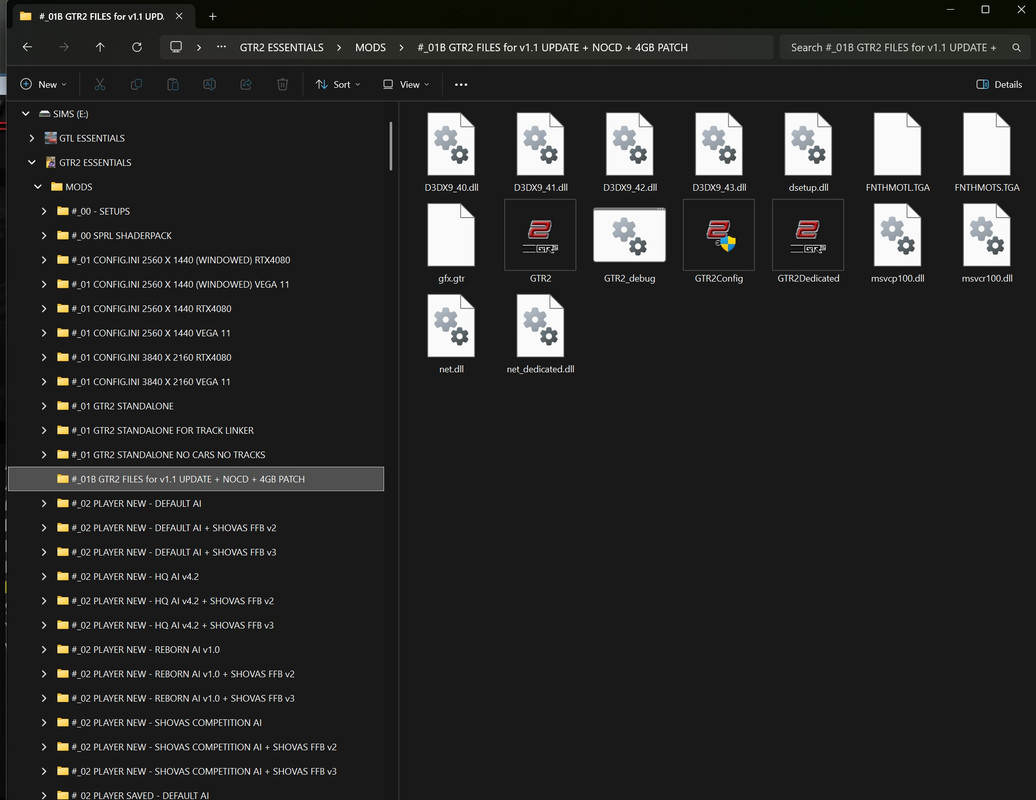Select the #_01B GTR2 FILES window tab

[100, 17]
